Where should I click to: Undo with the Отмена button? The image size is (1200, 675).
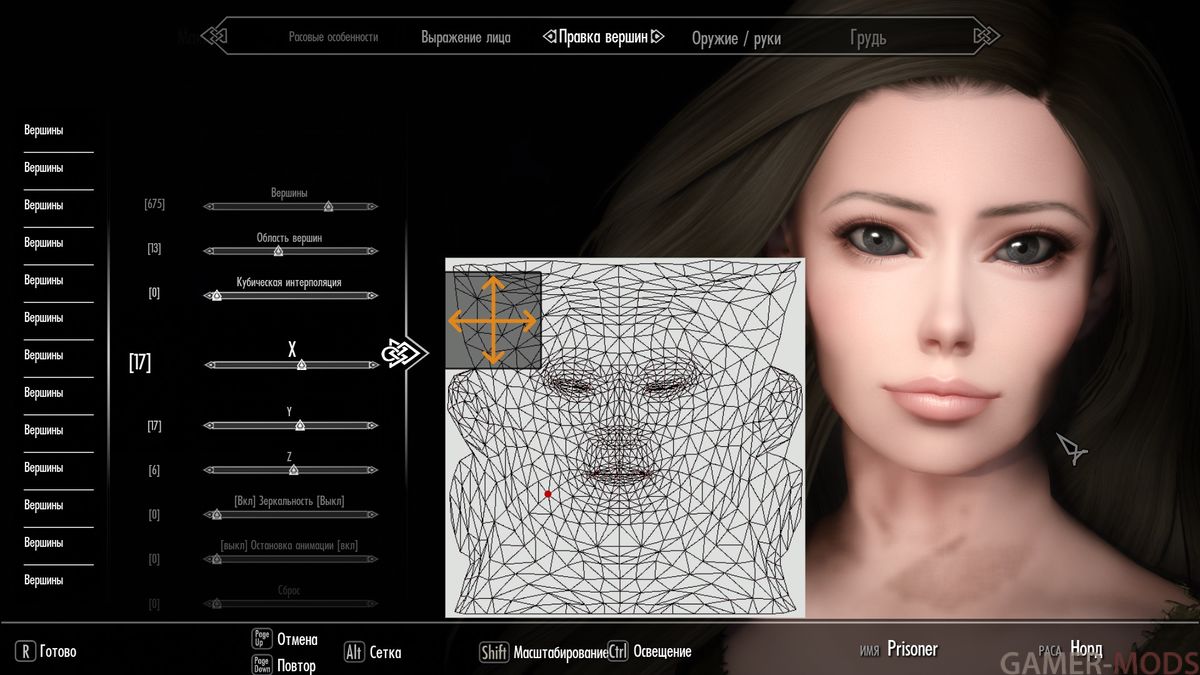click(x=285, y=640)
